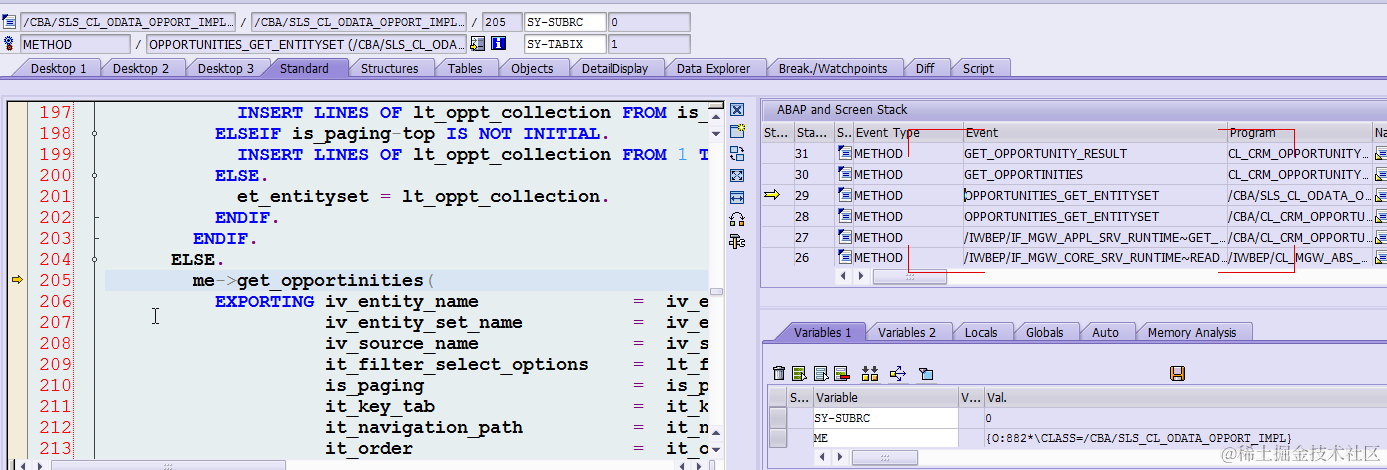The height and width of the screenshot is (470, 1387).
Task: Show the Globals tab
Action: (1044, 332)
